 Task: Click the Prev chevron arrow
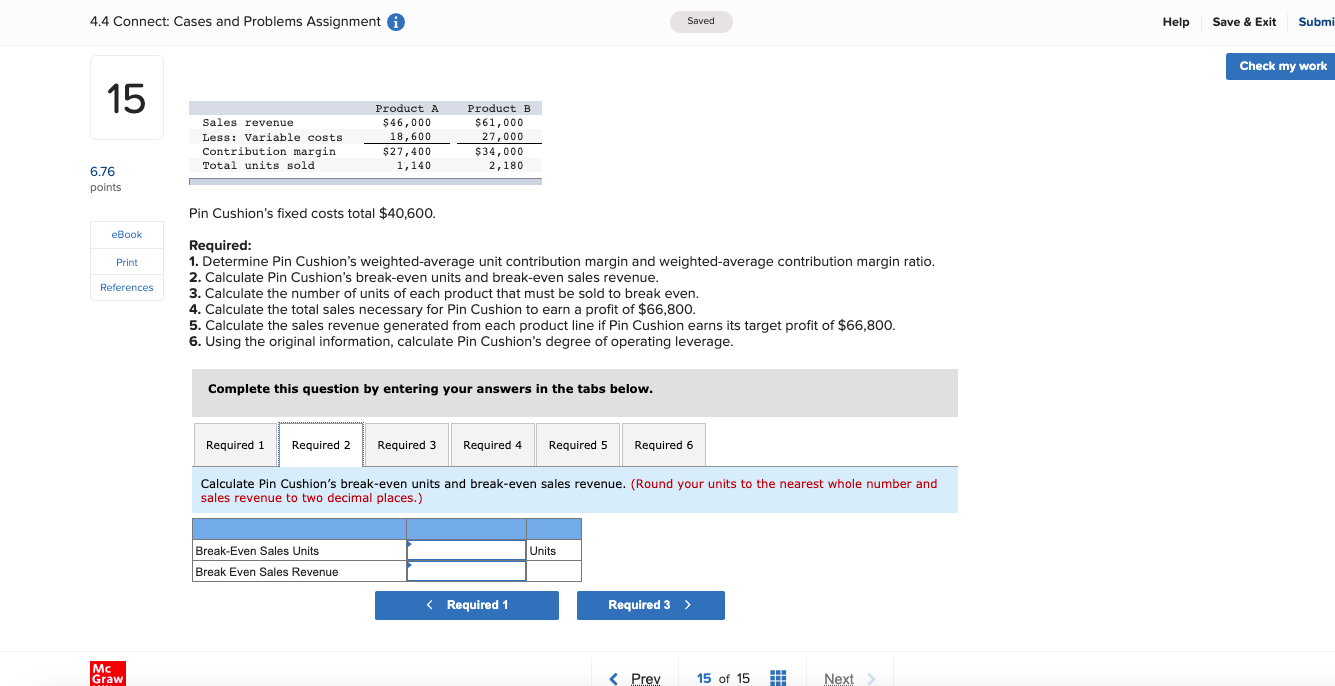click(x=614, y=678)
